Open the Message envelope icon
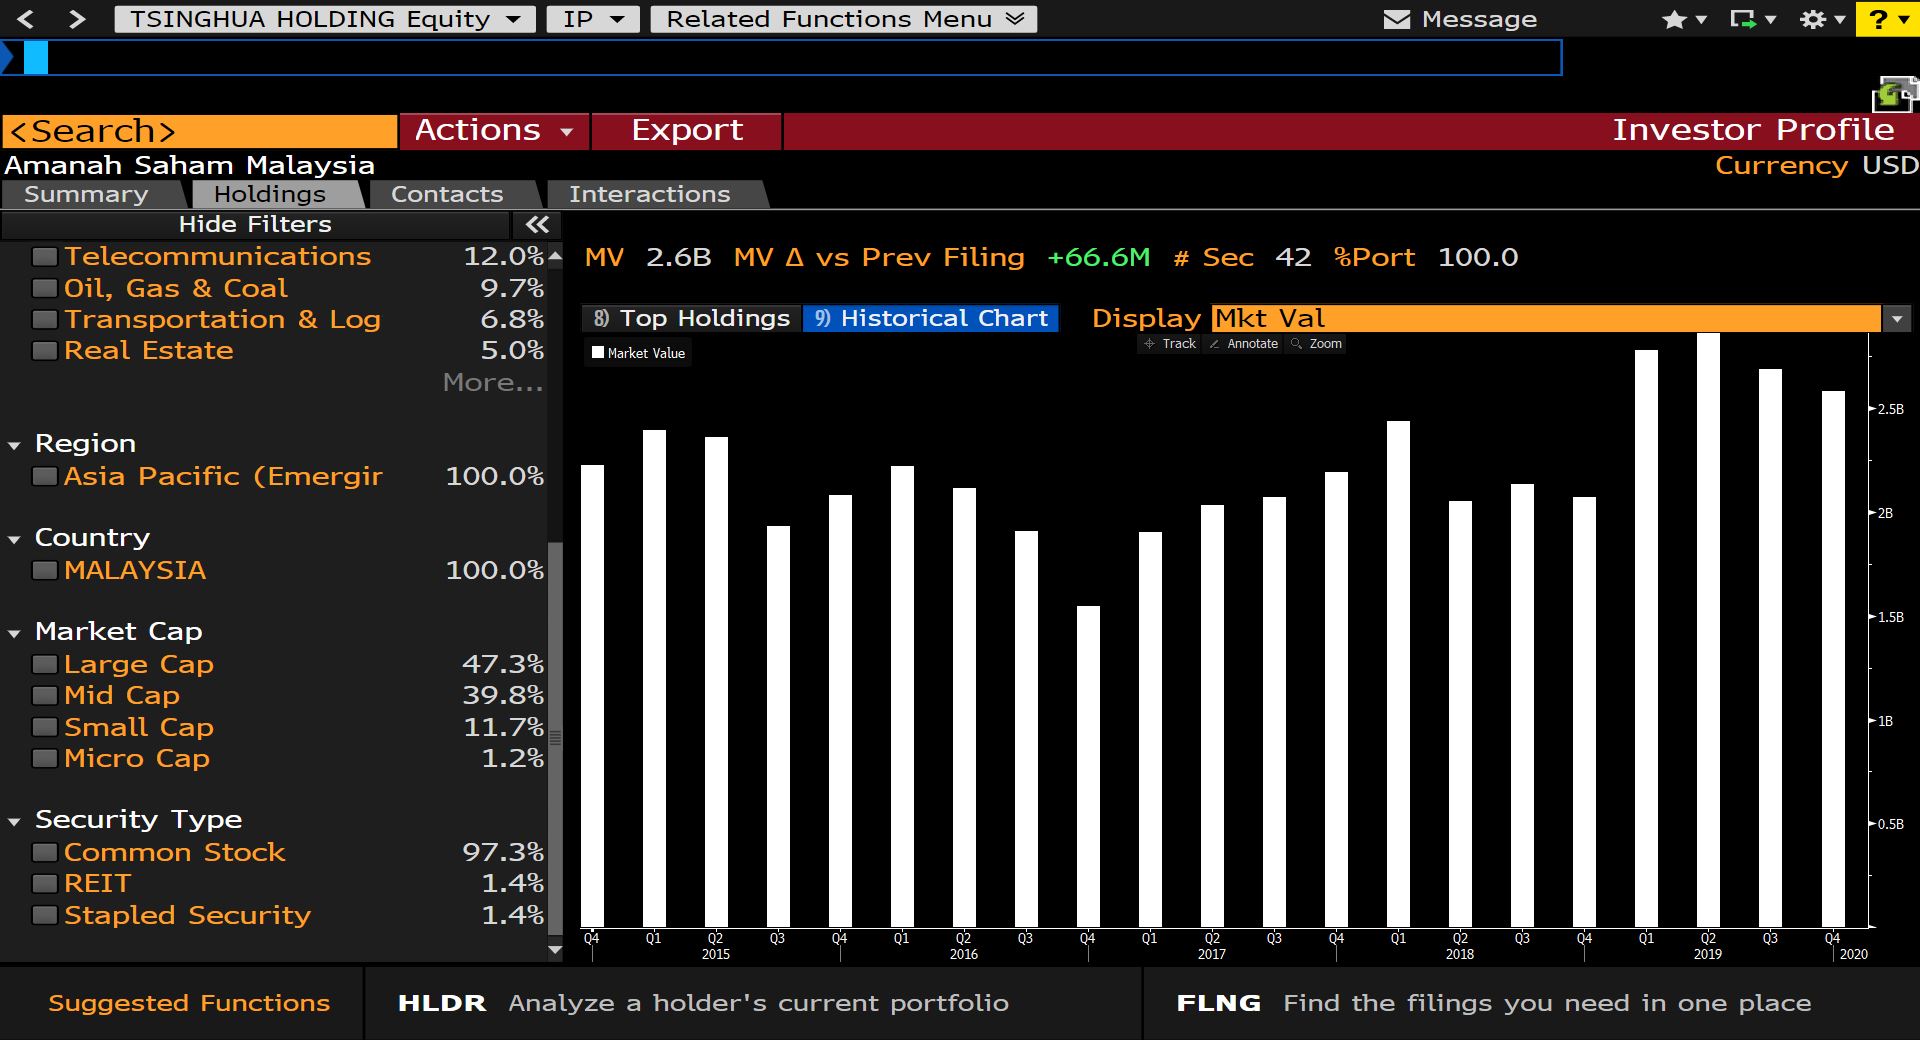Image resolution: width=1920 pixels, height=1040 pixels. pyautogui.click(x=1396, y=19)
